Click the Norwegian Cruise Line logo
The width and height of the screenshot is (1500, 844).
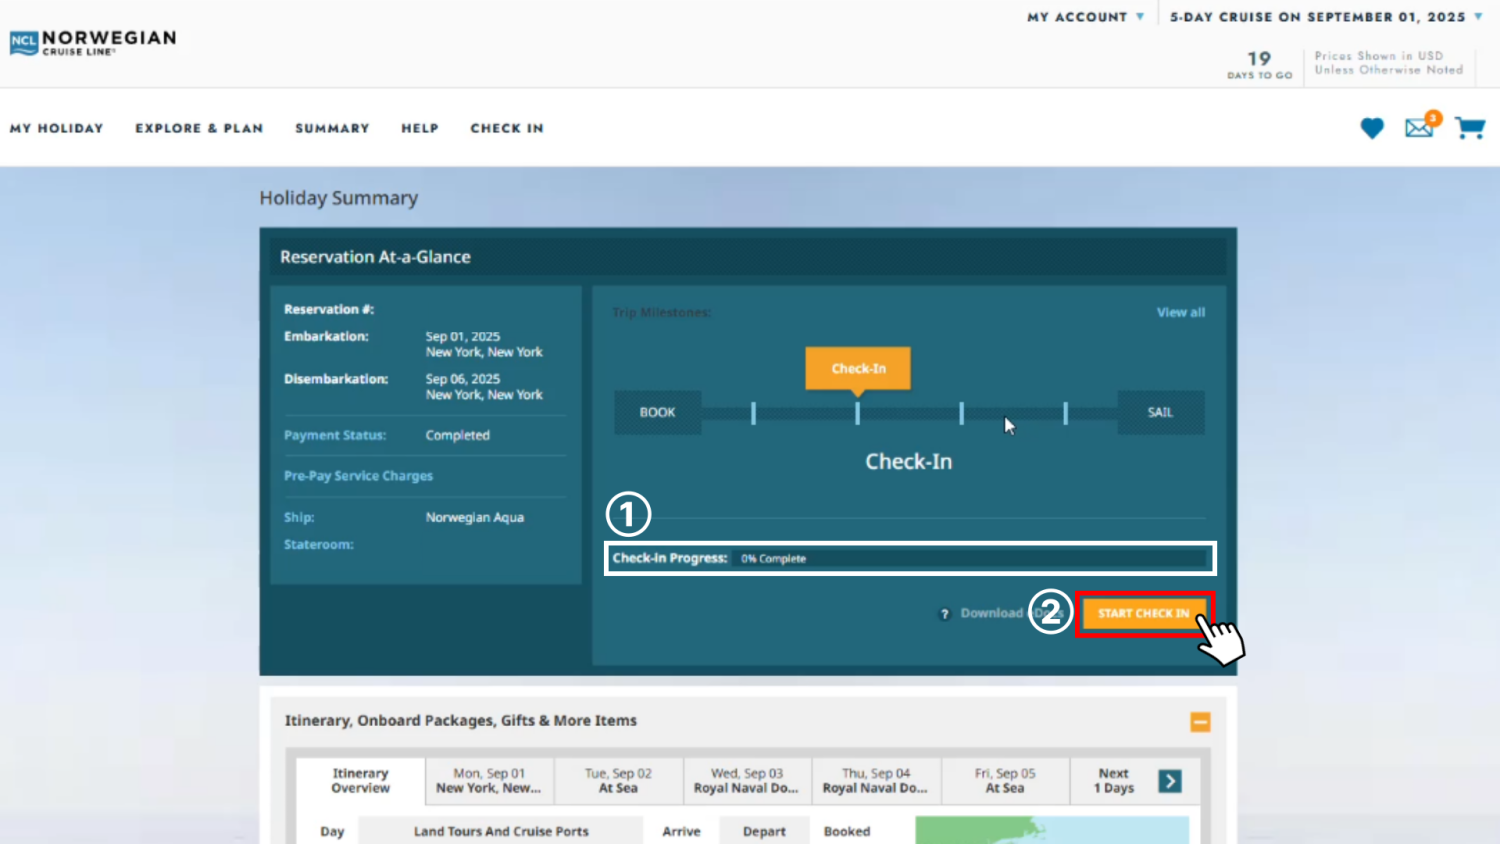tap(93, 42)
